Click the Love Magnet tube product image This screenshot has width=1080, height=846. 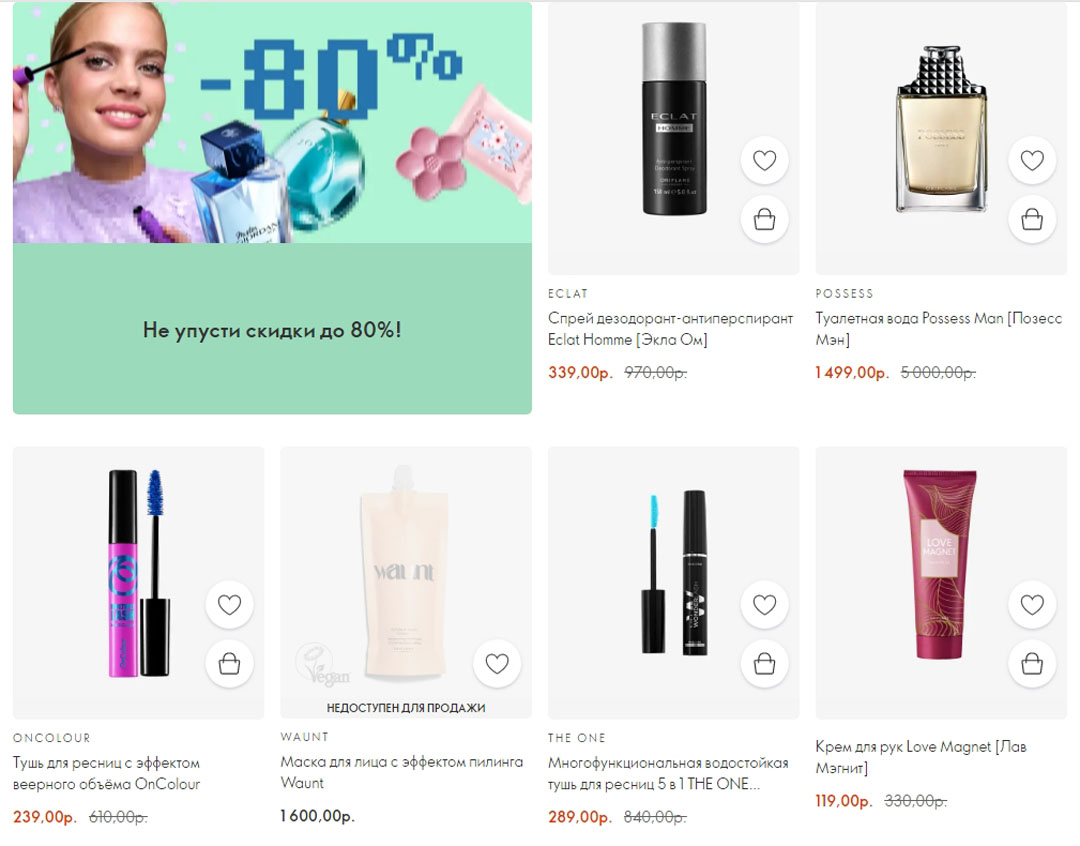pyautogui.click(x=939, y=564)
